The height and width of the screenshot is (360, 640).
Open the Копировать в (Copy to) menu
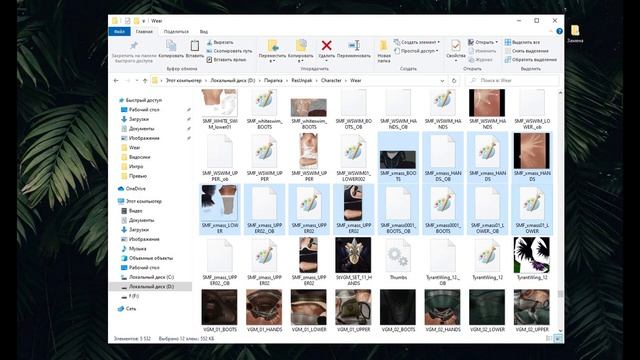pyautogui.click(x=301, y=51)
